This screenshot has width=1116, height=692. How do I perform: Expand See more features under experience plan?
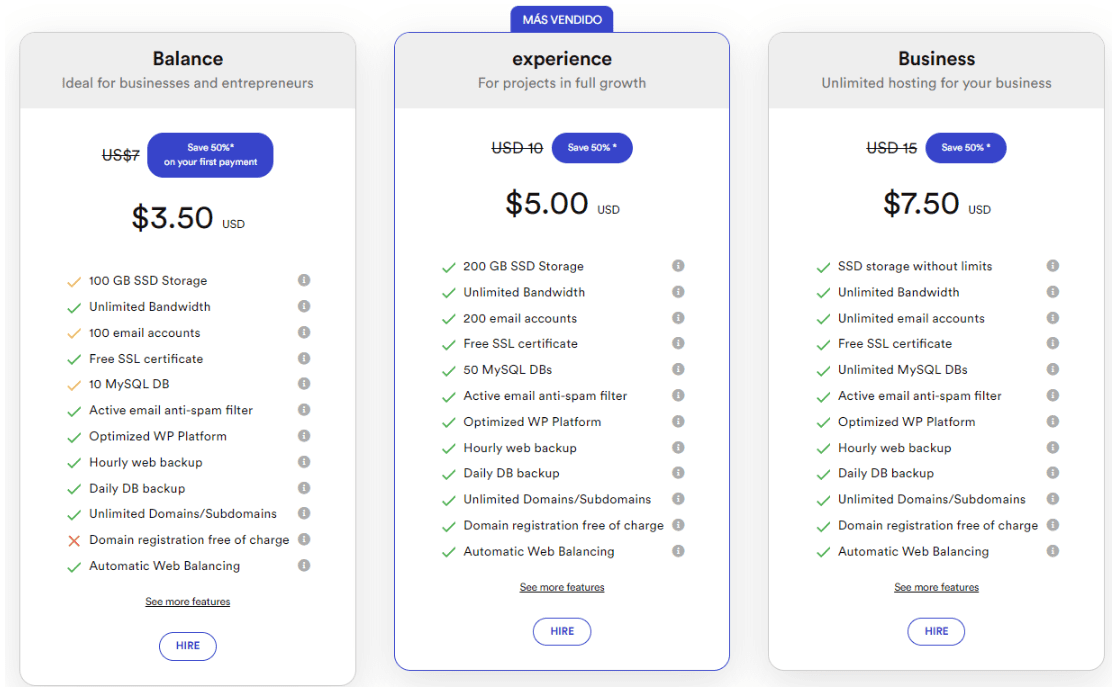[562, 587]
